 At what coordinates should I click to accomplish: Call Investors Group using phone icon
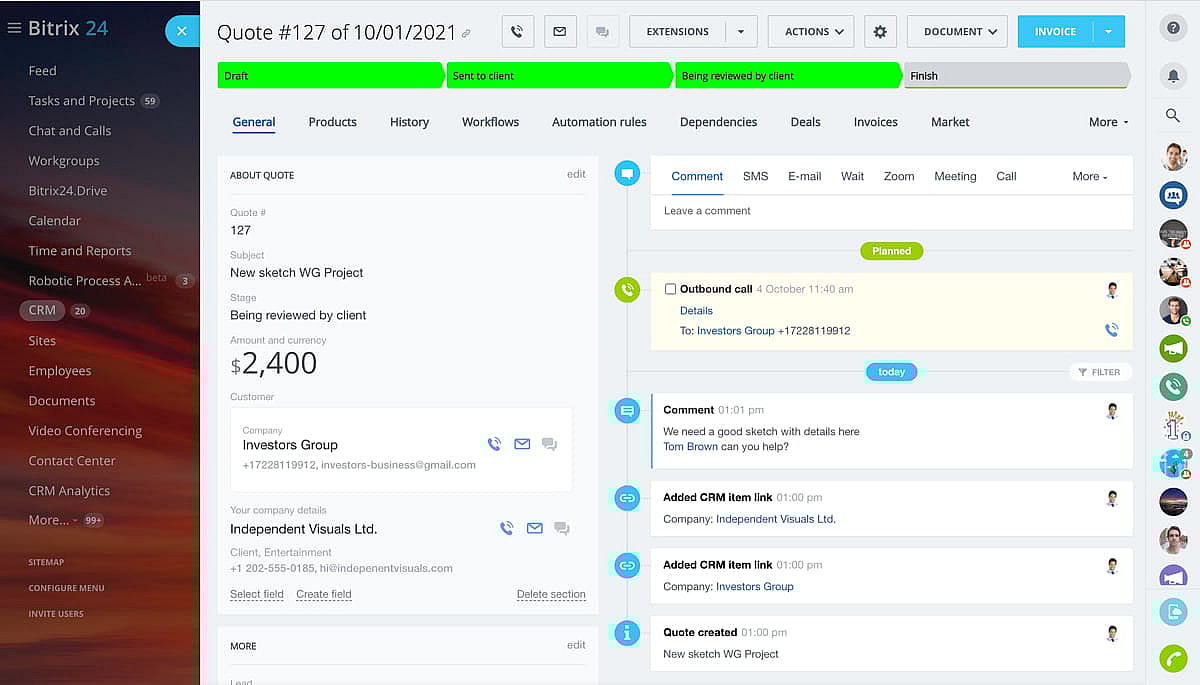(494, 445)
